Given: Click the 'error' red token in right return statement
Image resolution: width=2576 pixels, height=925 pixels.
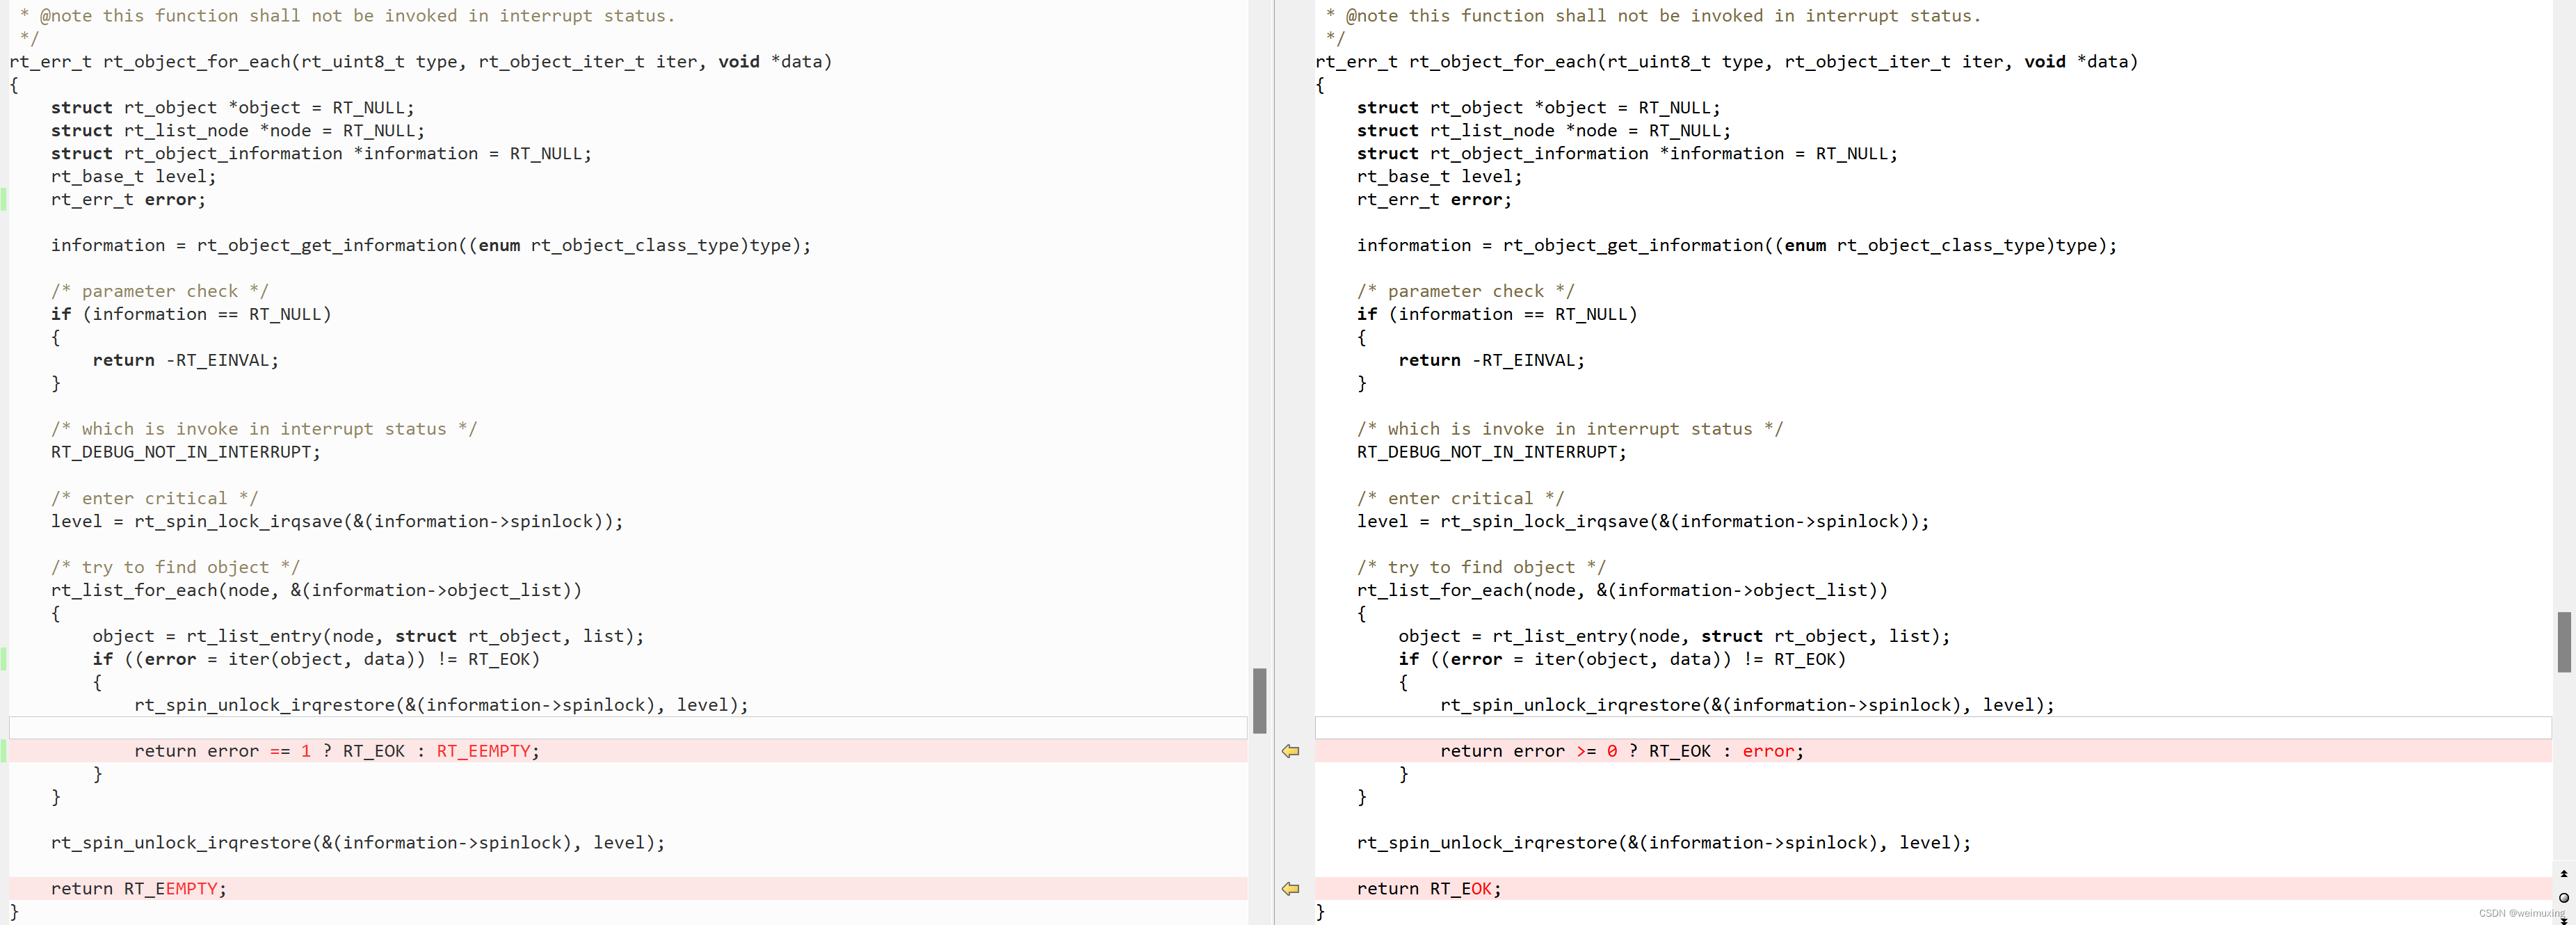Looking at the screenshot, I should (x=1770, y=751).
